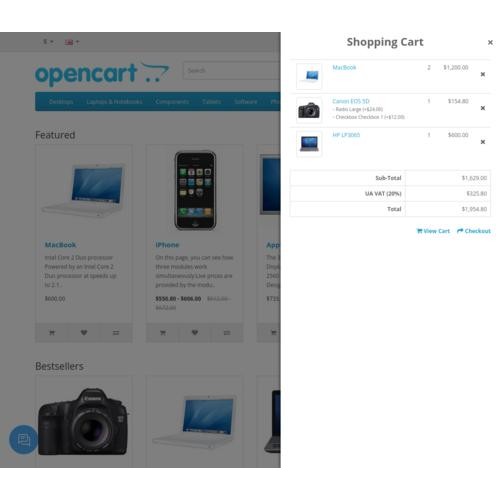
Task: Open the currency dropdown
Action: click(x=48, y=42)
